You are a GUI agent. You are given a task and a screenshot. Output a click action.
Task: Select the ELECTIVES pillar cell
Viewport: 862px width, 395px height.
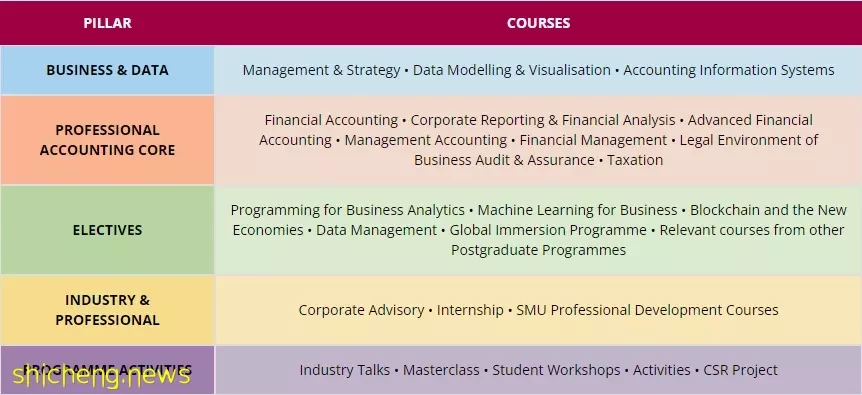[x=107, y=230]
